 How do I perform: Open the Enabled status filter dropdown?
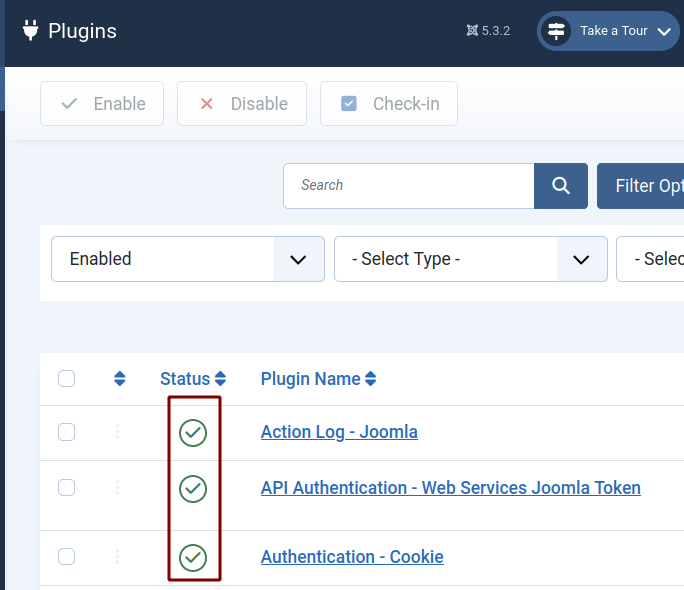tap(188, 259)
